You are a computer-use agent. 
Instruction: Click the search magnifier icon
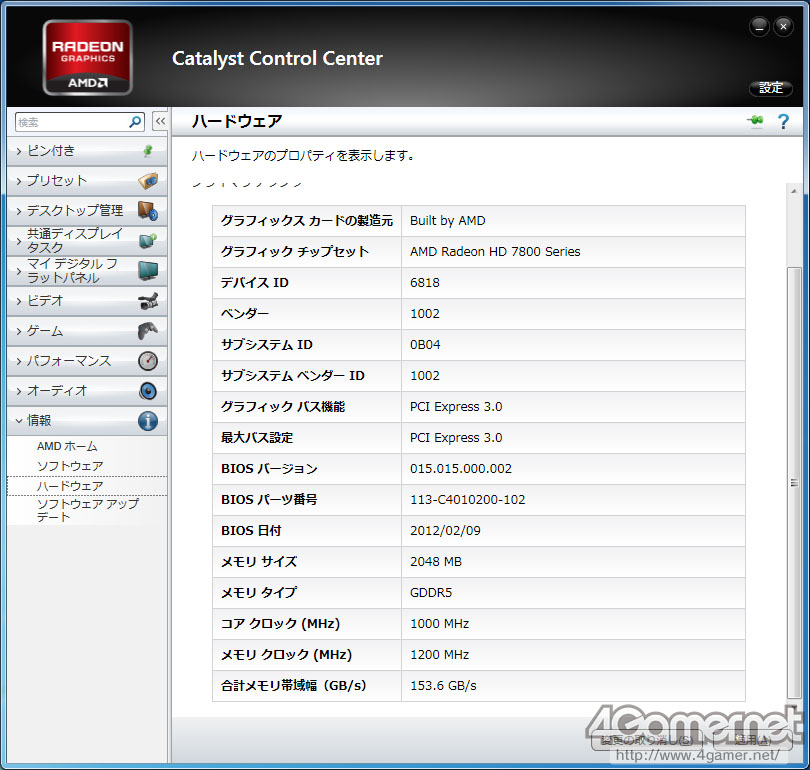pos(136,122)
